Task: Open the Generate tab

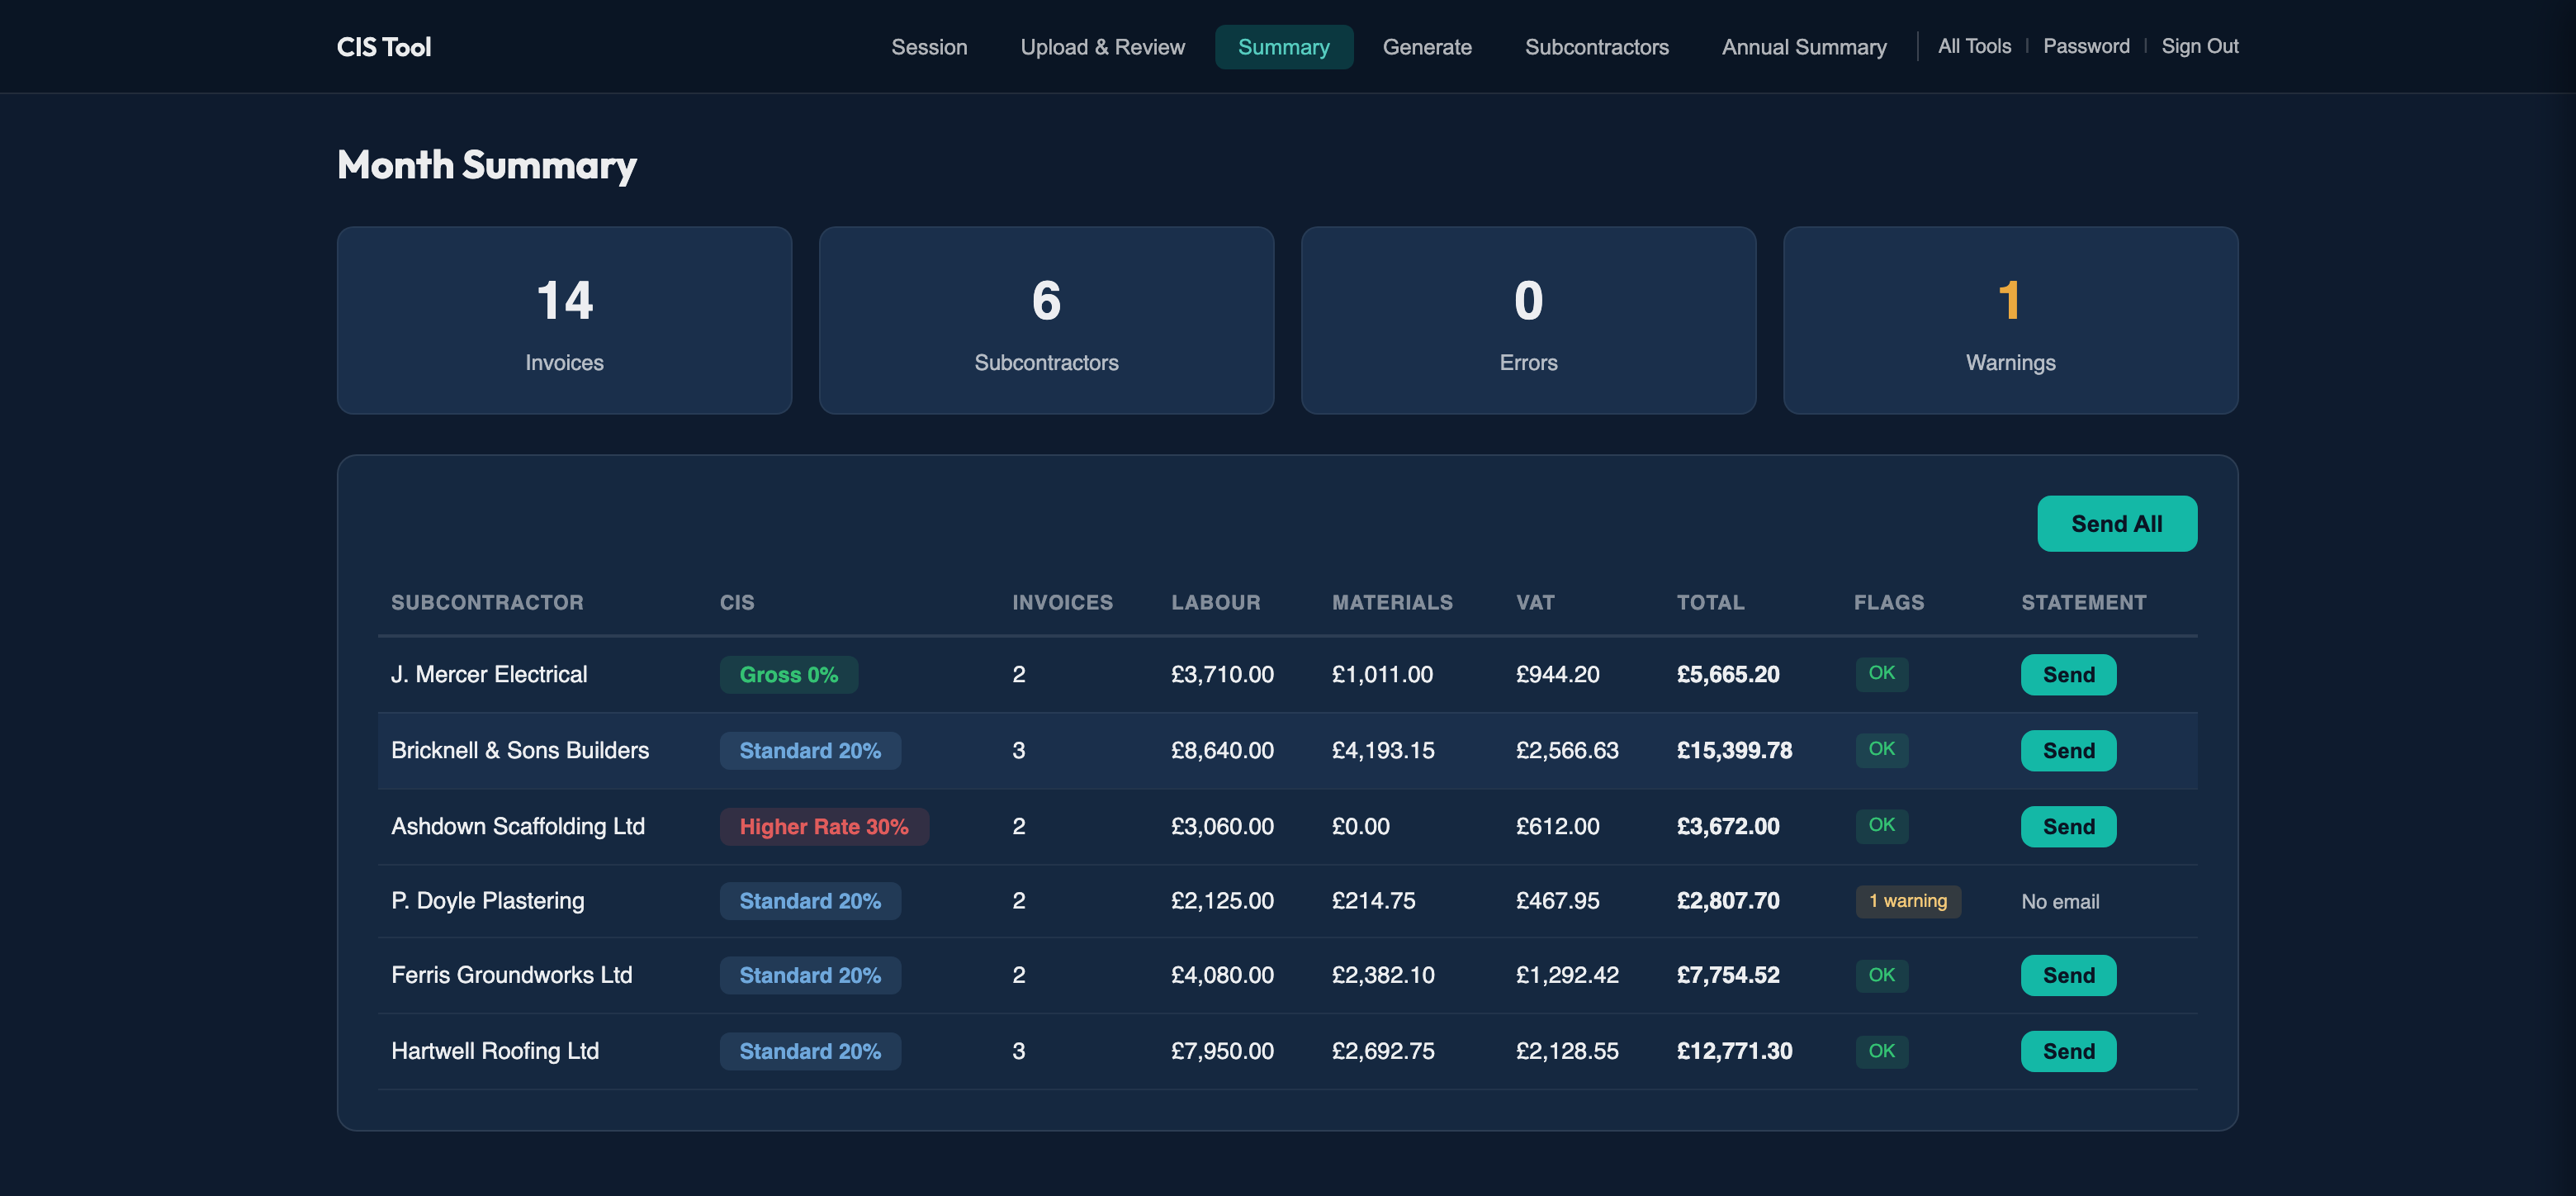Action: pyautogui.click(x=1427, y=47)
